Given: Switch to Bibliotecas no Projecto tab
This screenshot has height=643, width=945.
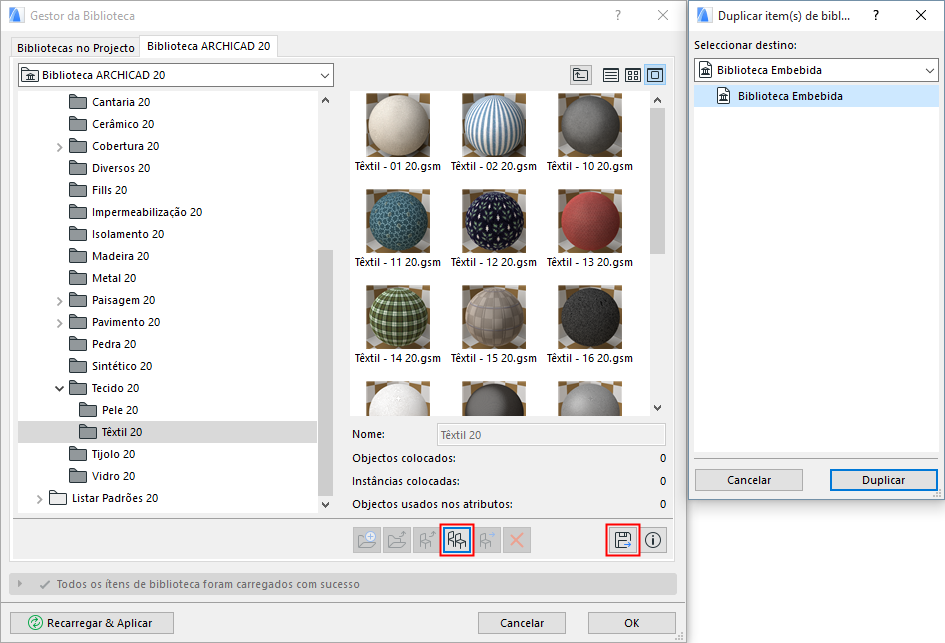Looking at the screenshot, I should pos(75,48).
